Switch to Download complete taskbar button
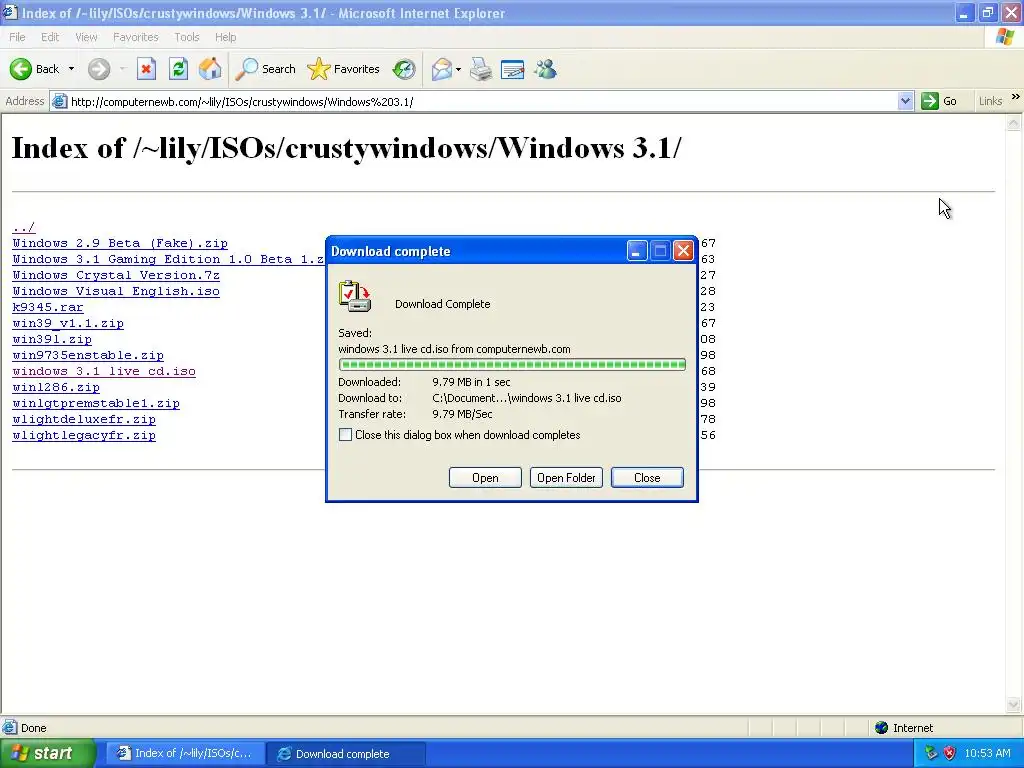1024x768 pixels. point(347,753)
